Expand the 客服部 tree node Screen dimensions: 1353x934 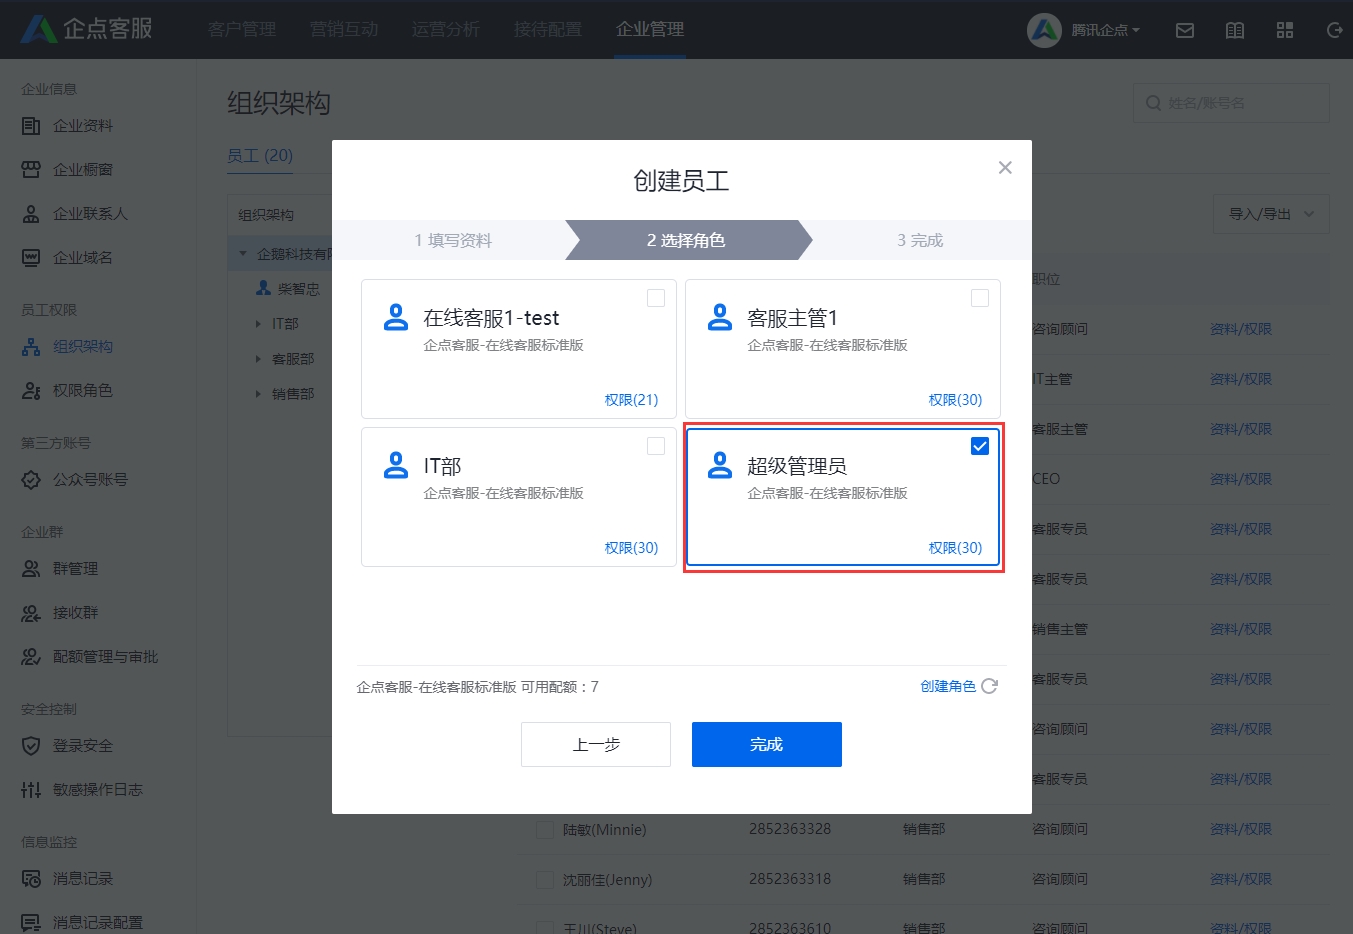point(258,359)
